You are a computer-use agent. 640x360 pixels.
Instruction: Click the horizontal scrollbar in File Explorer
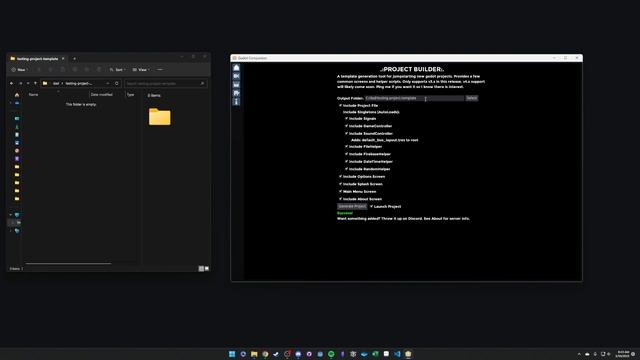tap(68, 264)
